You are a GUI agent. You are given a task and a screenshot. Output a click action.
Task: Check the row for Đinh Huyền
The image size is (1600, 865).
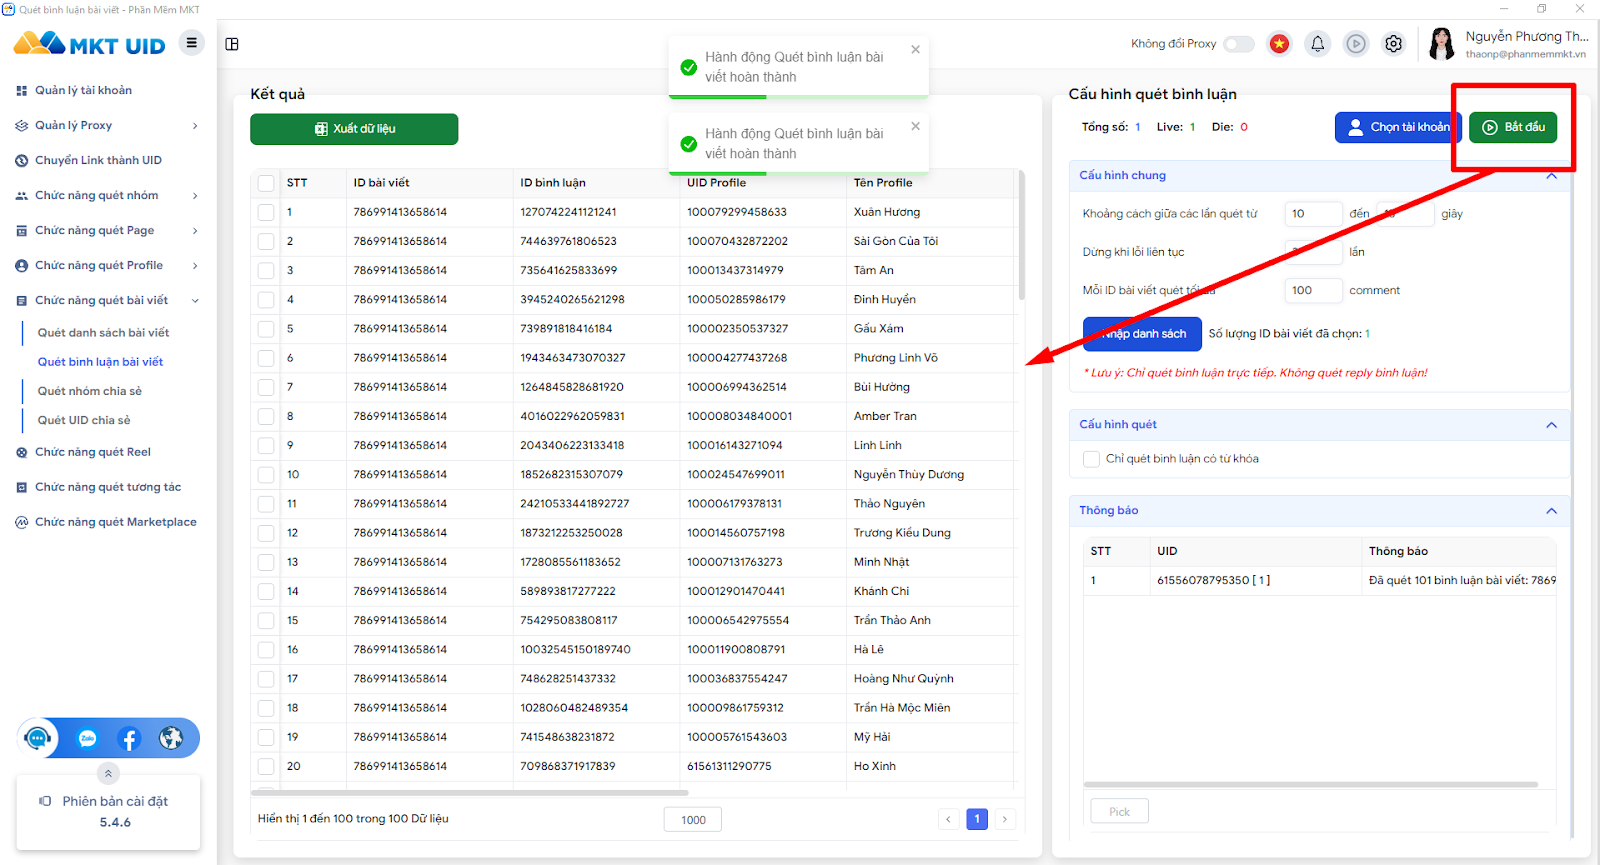click(x=266, y=299)
